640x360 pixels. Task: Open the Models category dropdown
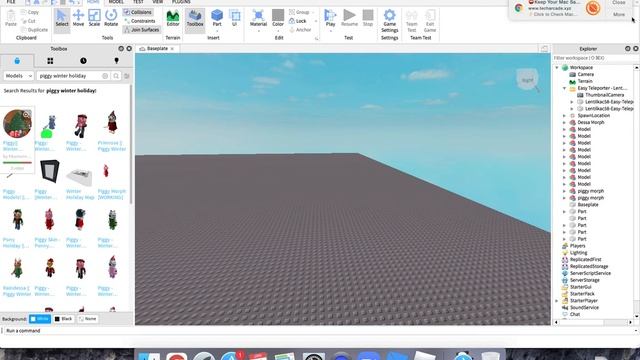(x=18, y=76)
